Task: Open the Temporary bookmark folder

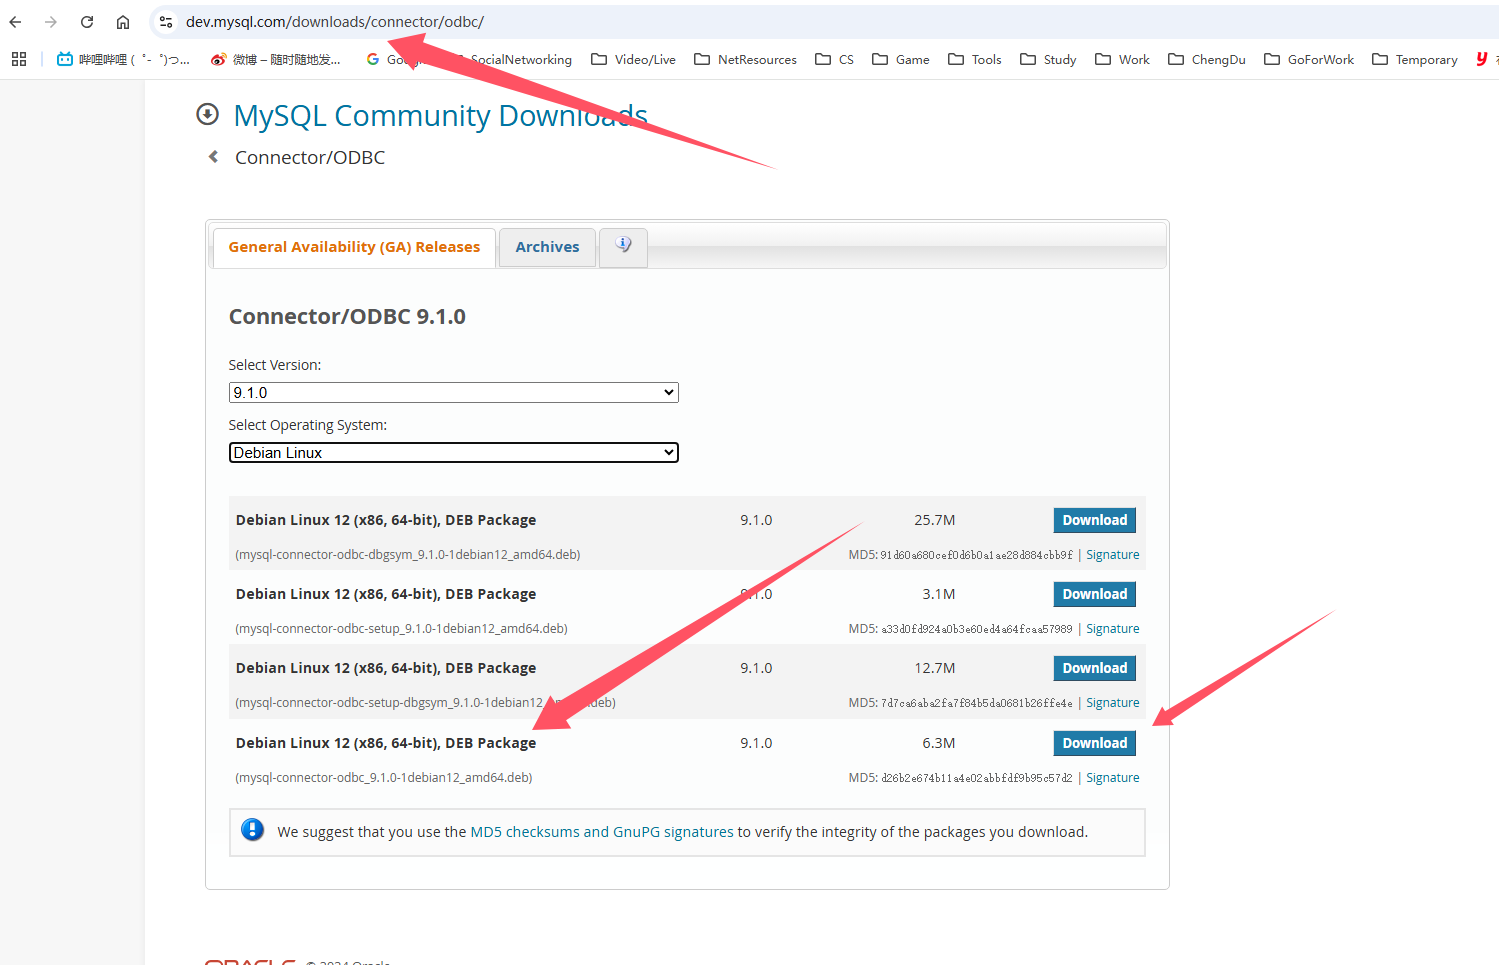Action: (1415, 59)
